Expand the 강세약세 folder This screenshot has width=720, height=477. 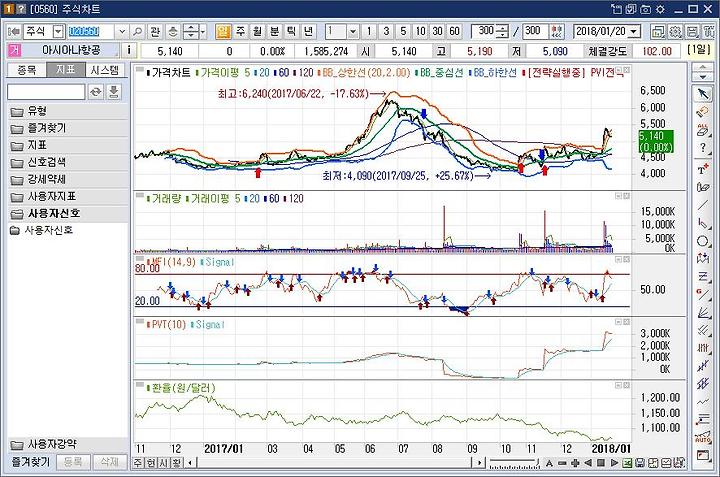pyautogui.click(x=68, y=179)
